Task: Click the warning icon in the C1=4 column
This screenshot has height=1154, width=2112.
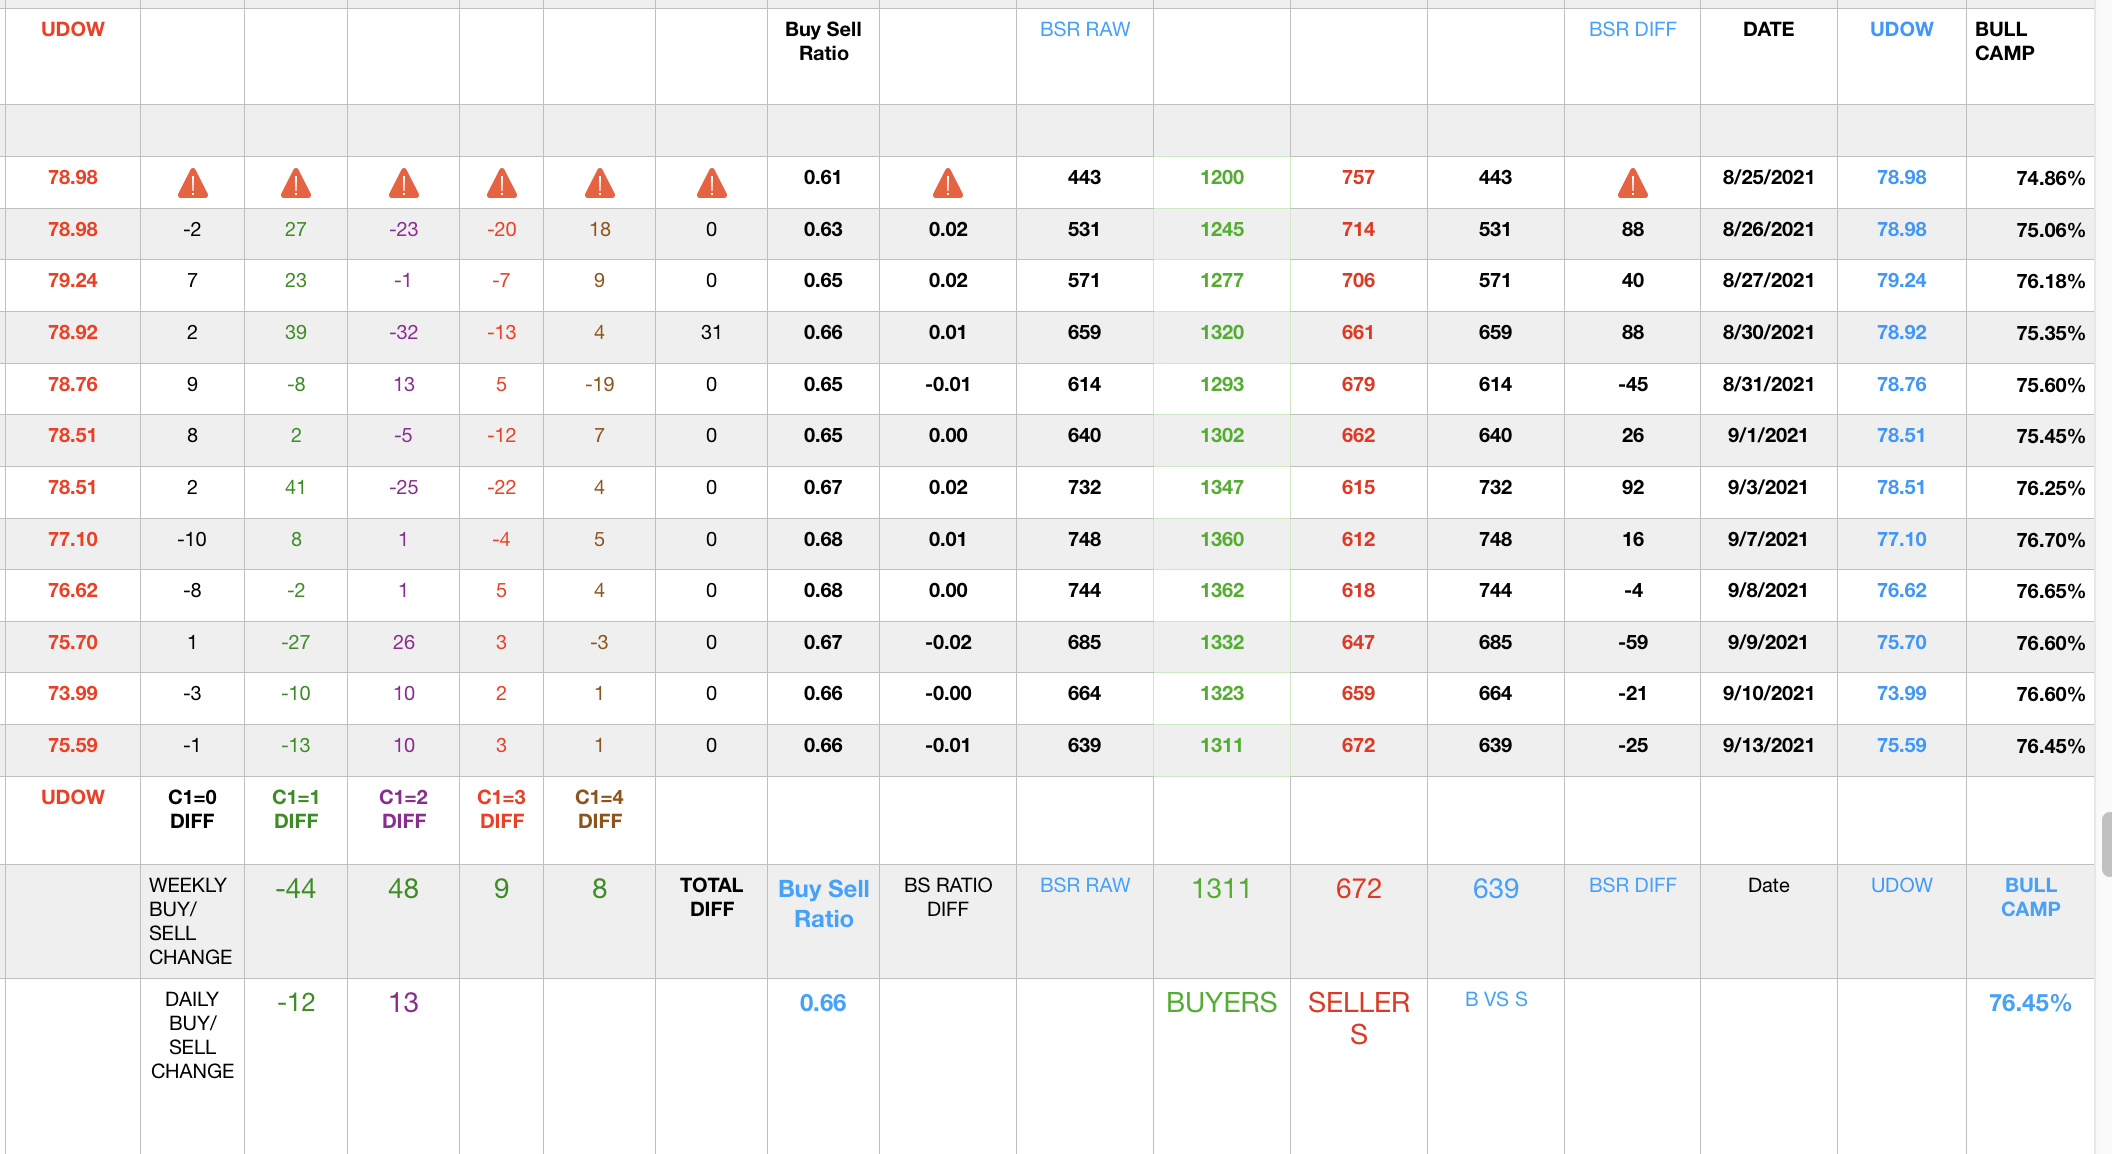Action: [599, 183]
